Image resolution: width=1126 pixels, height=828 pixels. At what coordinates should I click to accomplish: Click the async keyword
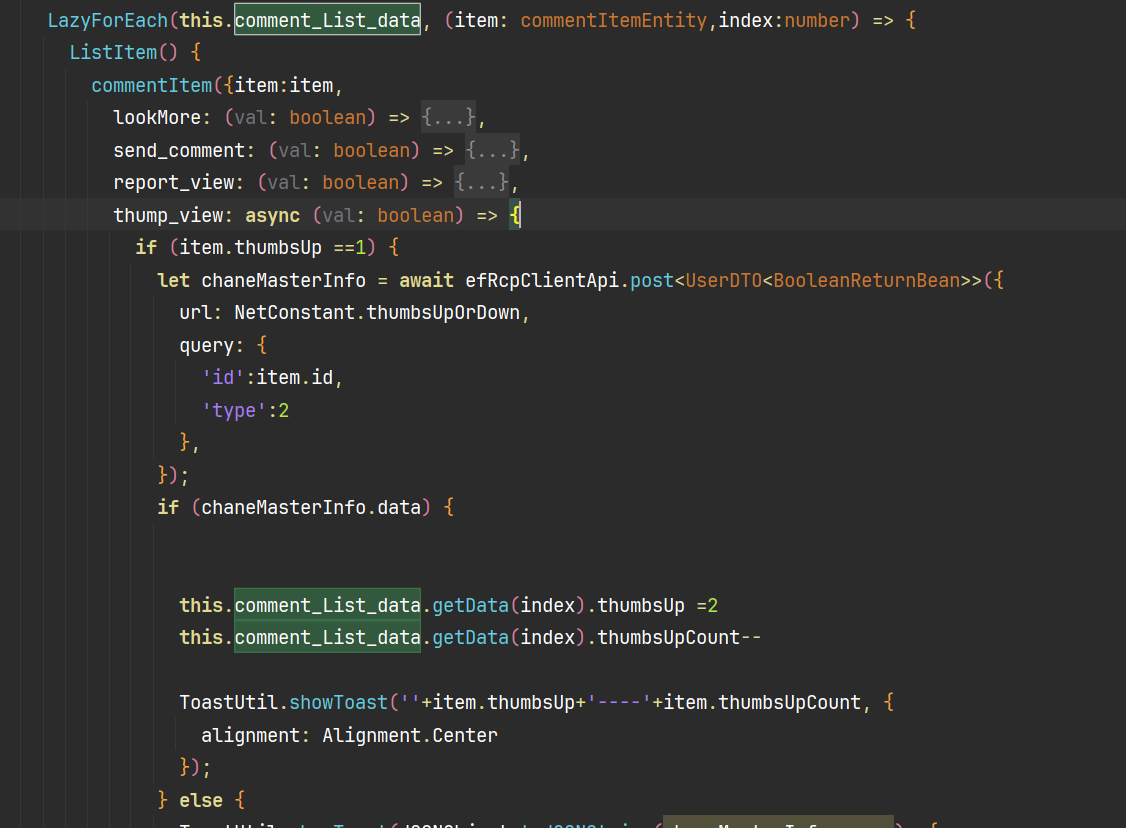(273, 216)
